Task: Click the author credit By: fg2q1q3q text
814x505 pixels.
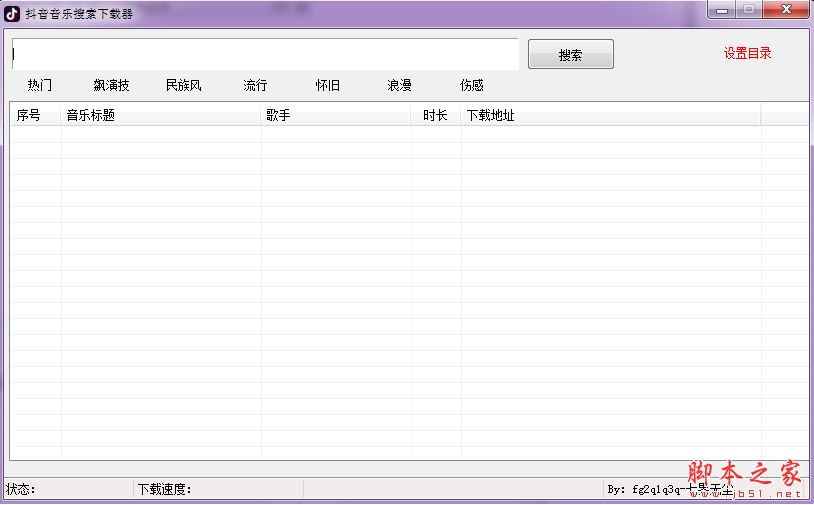Action: tap(670, 489)
